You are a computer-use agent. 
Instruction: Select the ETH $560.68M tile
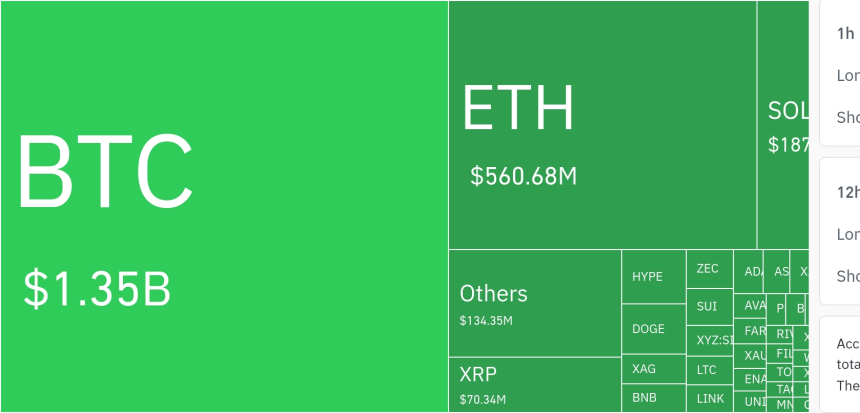click(x=602, y=125)
